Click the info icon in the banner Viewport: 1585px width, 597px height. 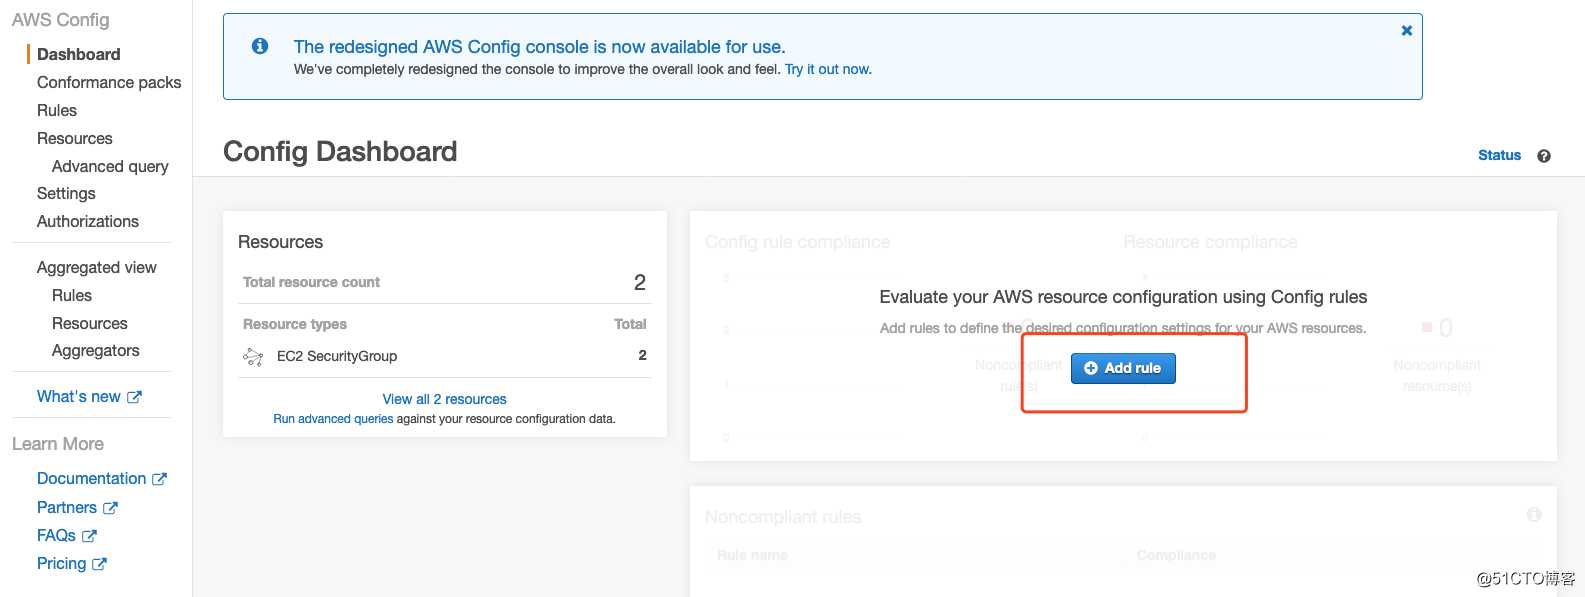point(260,46)
